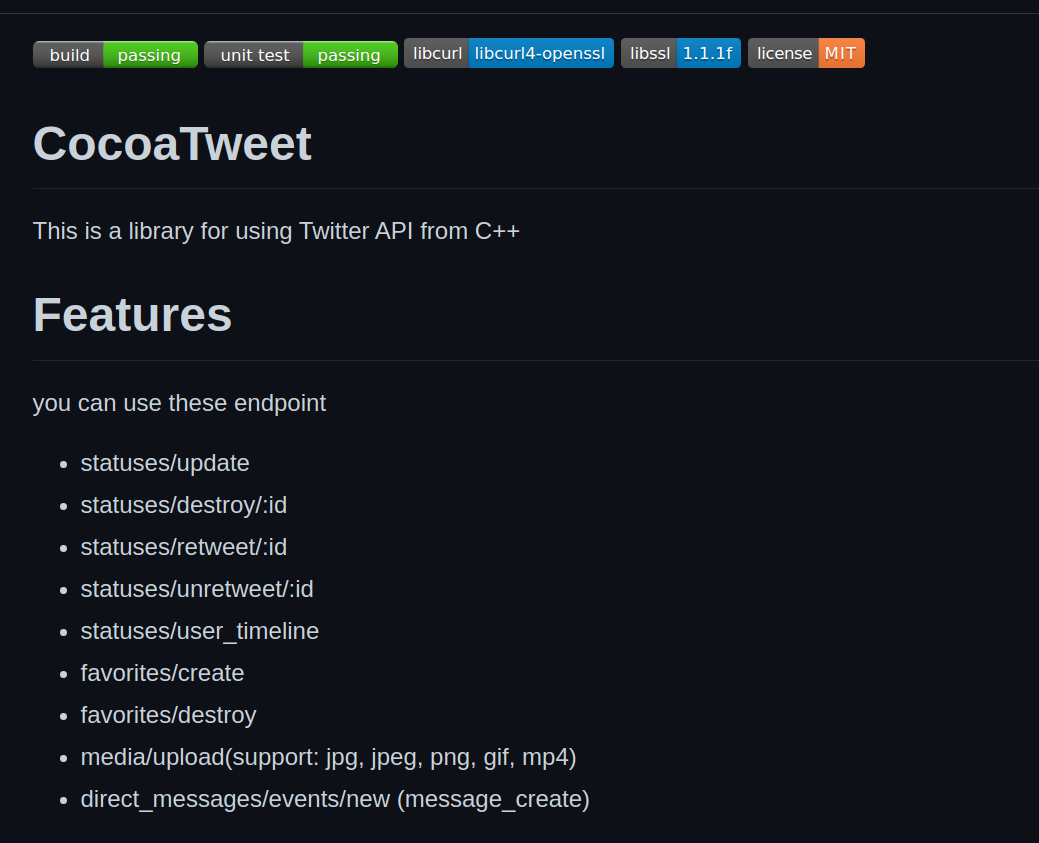Select the Features heading

tap(133, 314)
